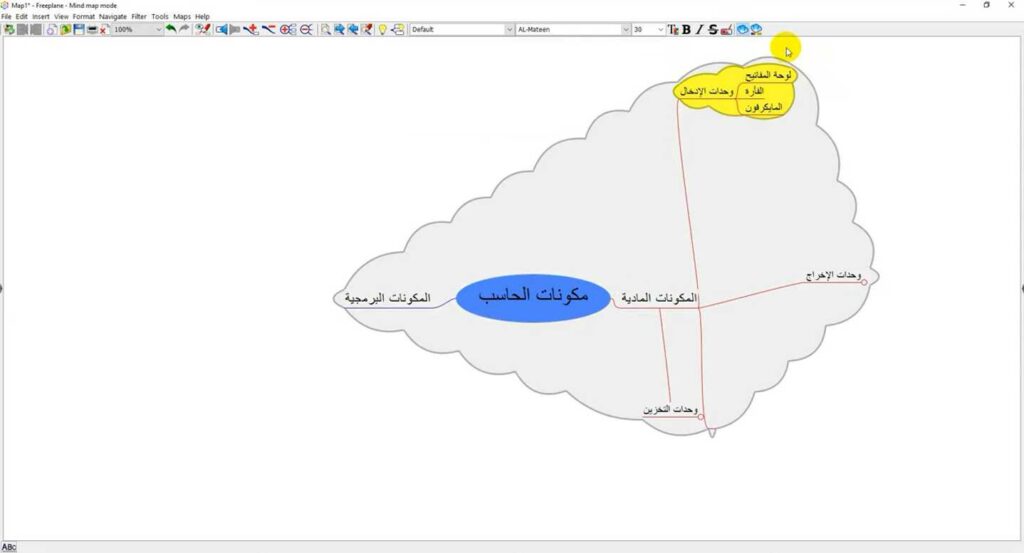This screenshot has height=553, width=1024.
Task: Click the eye and brush icon
Action: 203,29
